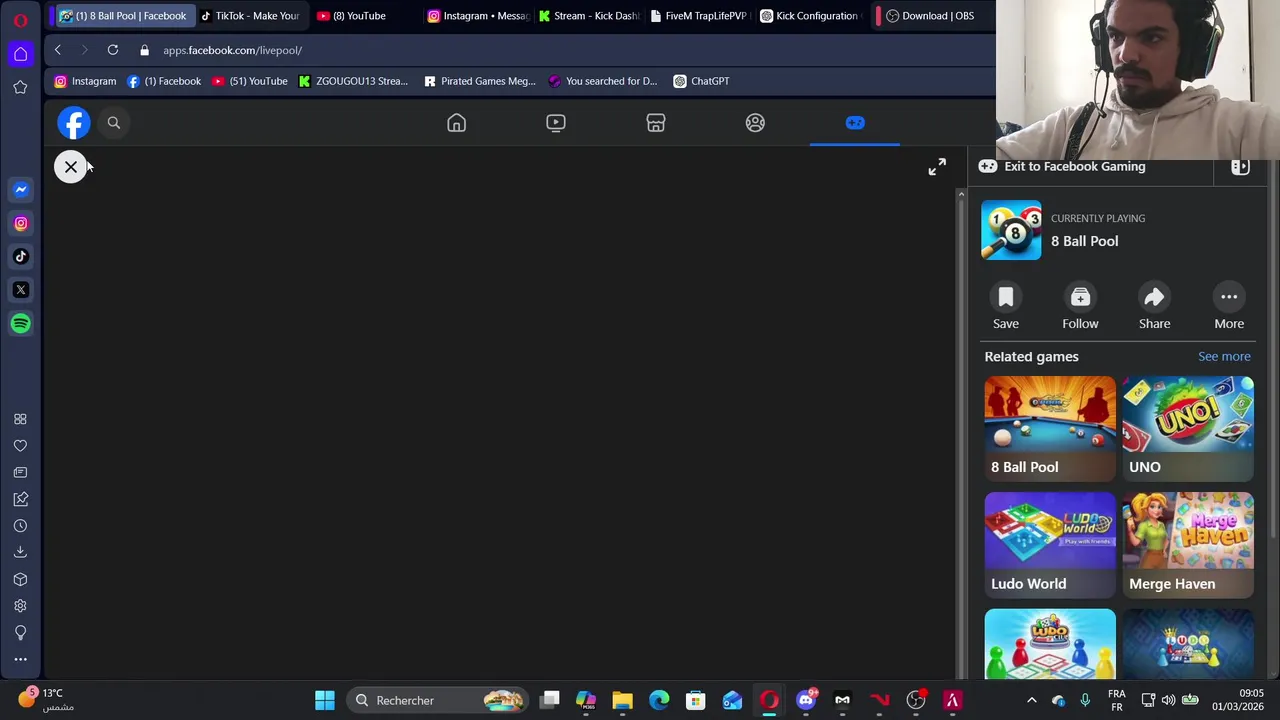The height and width of the screenshot is (720, 1280).
Task: Collapse the gaming side panel
Action: [1240, 167]
